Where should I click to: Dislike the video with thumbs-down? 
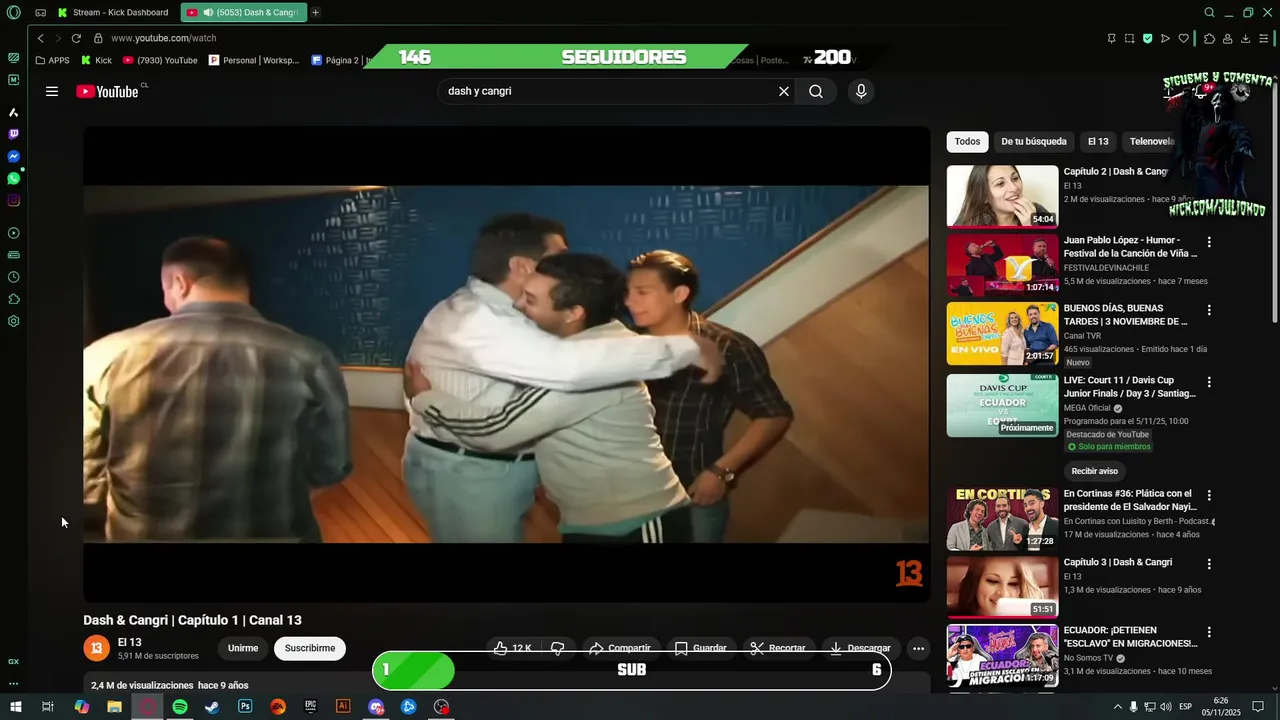(558, 648)
